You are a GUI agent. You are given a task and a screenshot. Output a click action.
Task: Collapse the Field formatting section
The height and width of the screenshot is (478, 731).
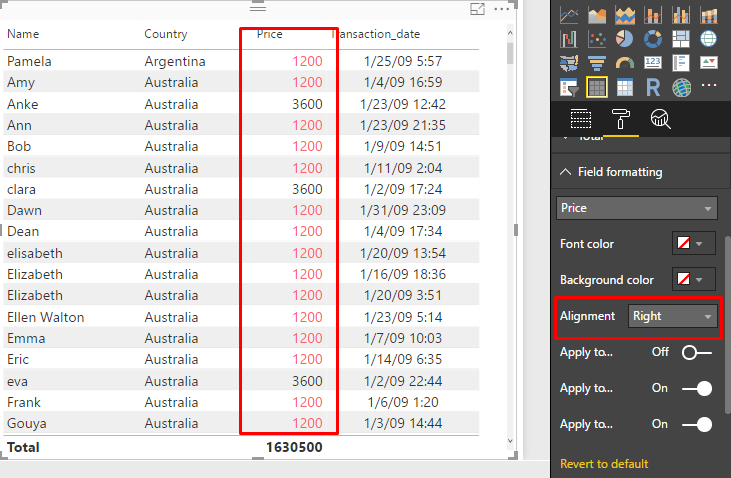click(566, 172)
